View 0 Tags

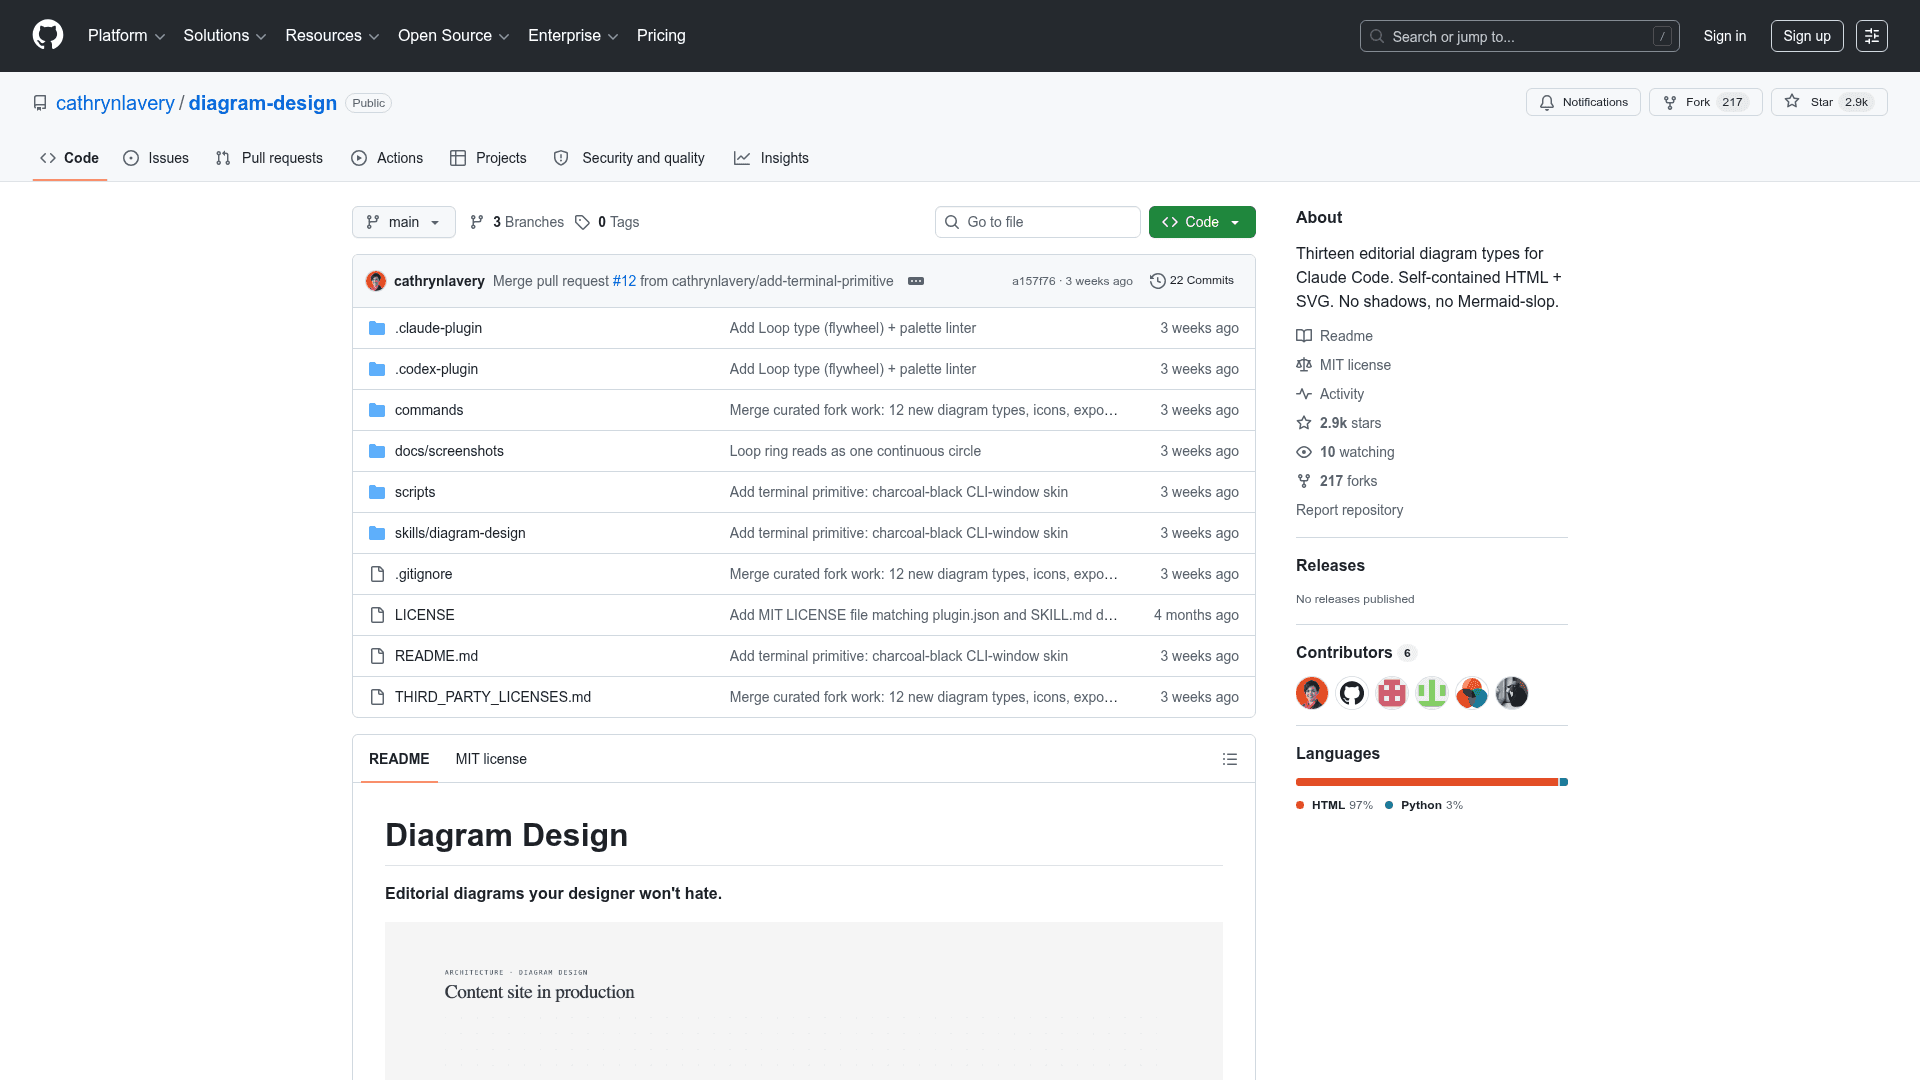pos(607,222)
